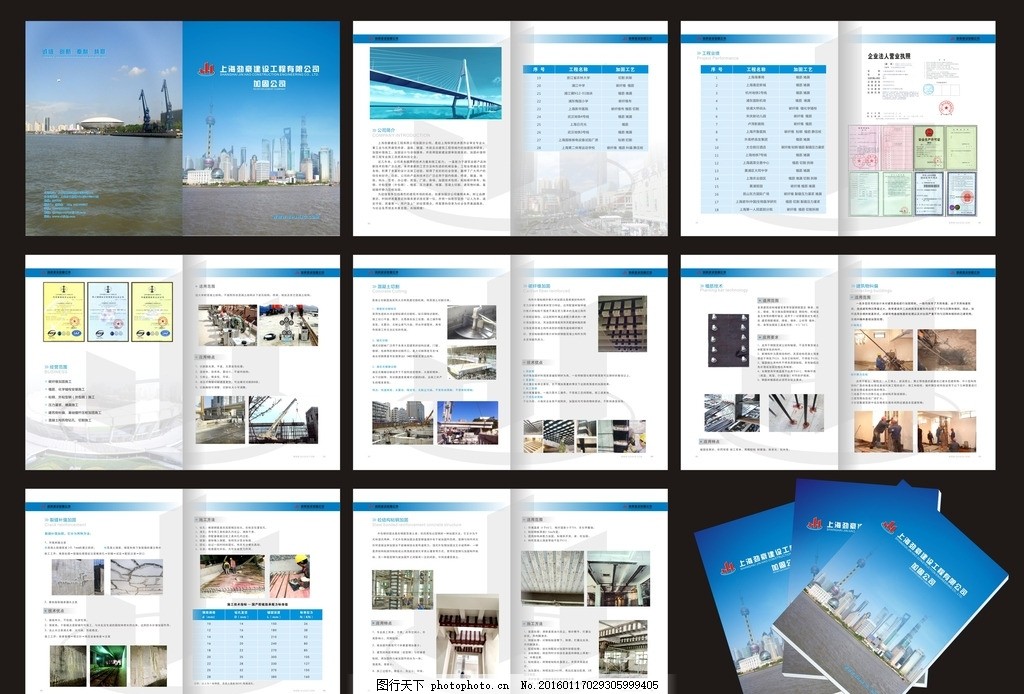Viewport: 1024px width, 694px height.
Task: Click the white dome stadium on back cover
Action: pos(101,122)
